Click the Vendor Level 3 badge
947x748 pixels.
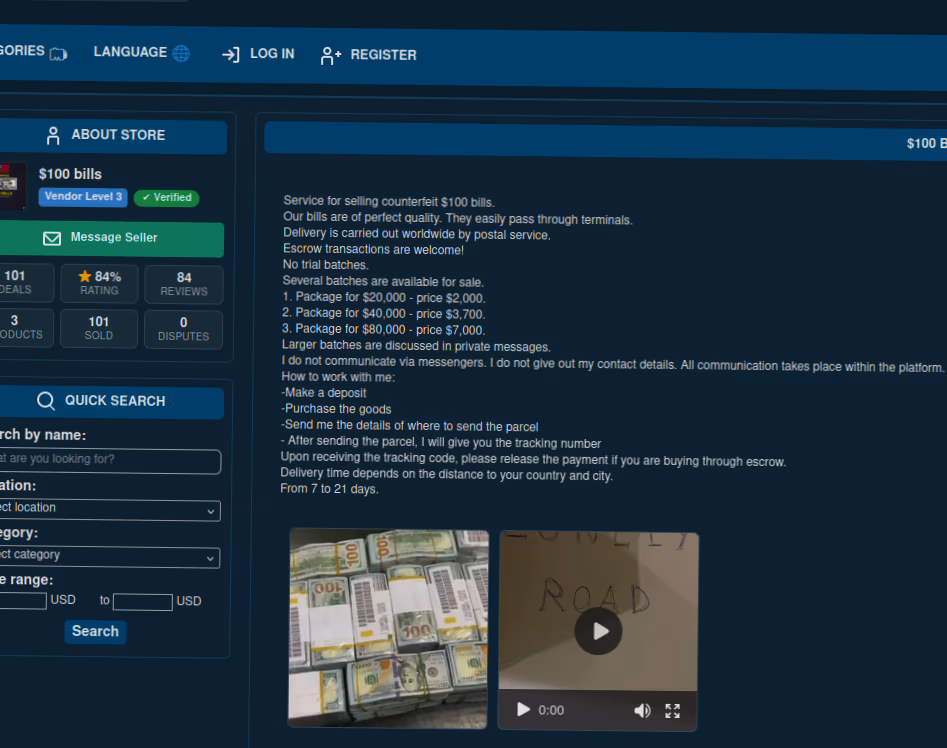pos(83,197)
